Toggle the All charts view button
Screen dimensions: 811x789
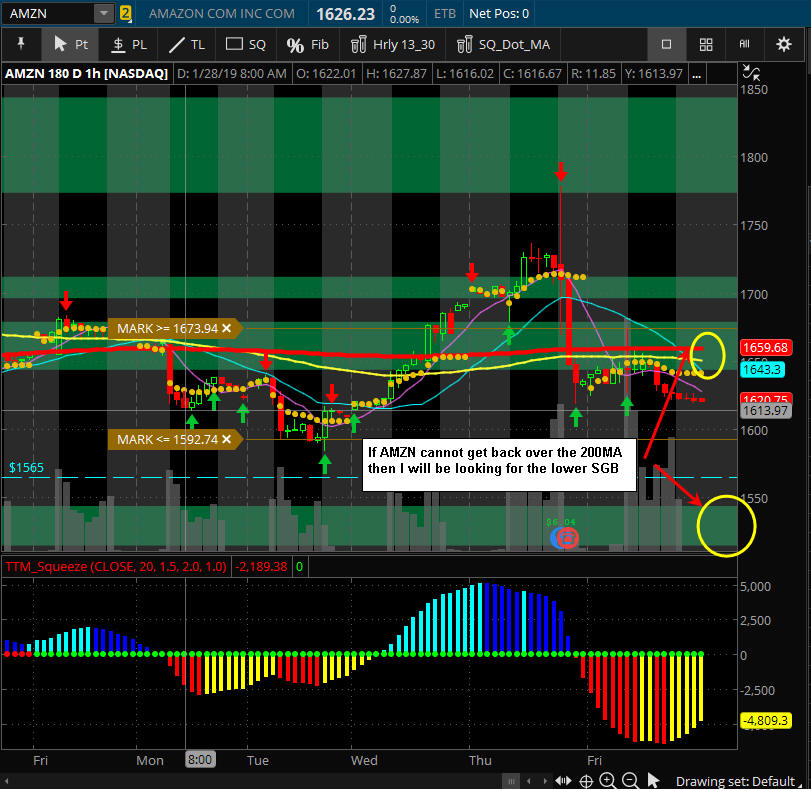click(x=744, y=44)
